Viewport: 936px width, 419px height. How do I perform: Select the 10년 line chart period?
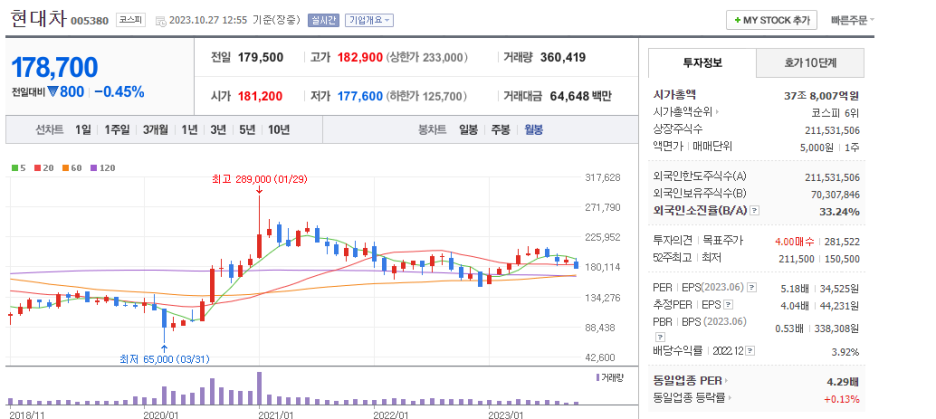(279, 130)
